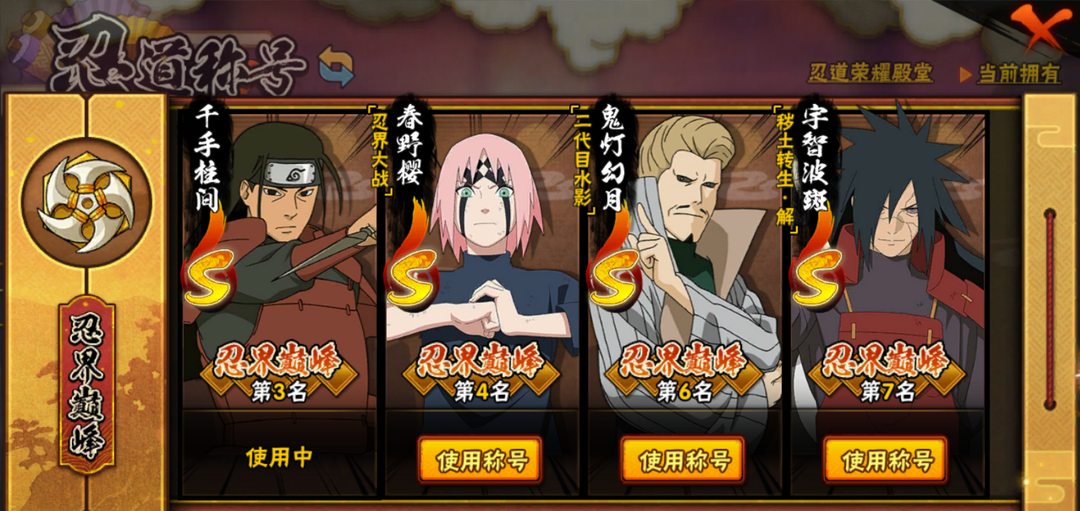
Task: Click the shuriken emblem icon
Action: [x=85, y=202]
